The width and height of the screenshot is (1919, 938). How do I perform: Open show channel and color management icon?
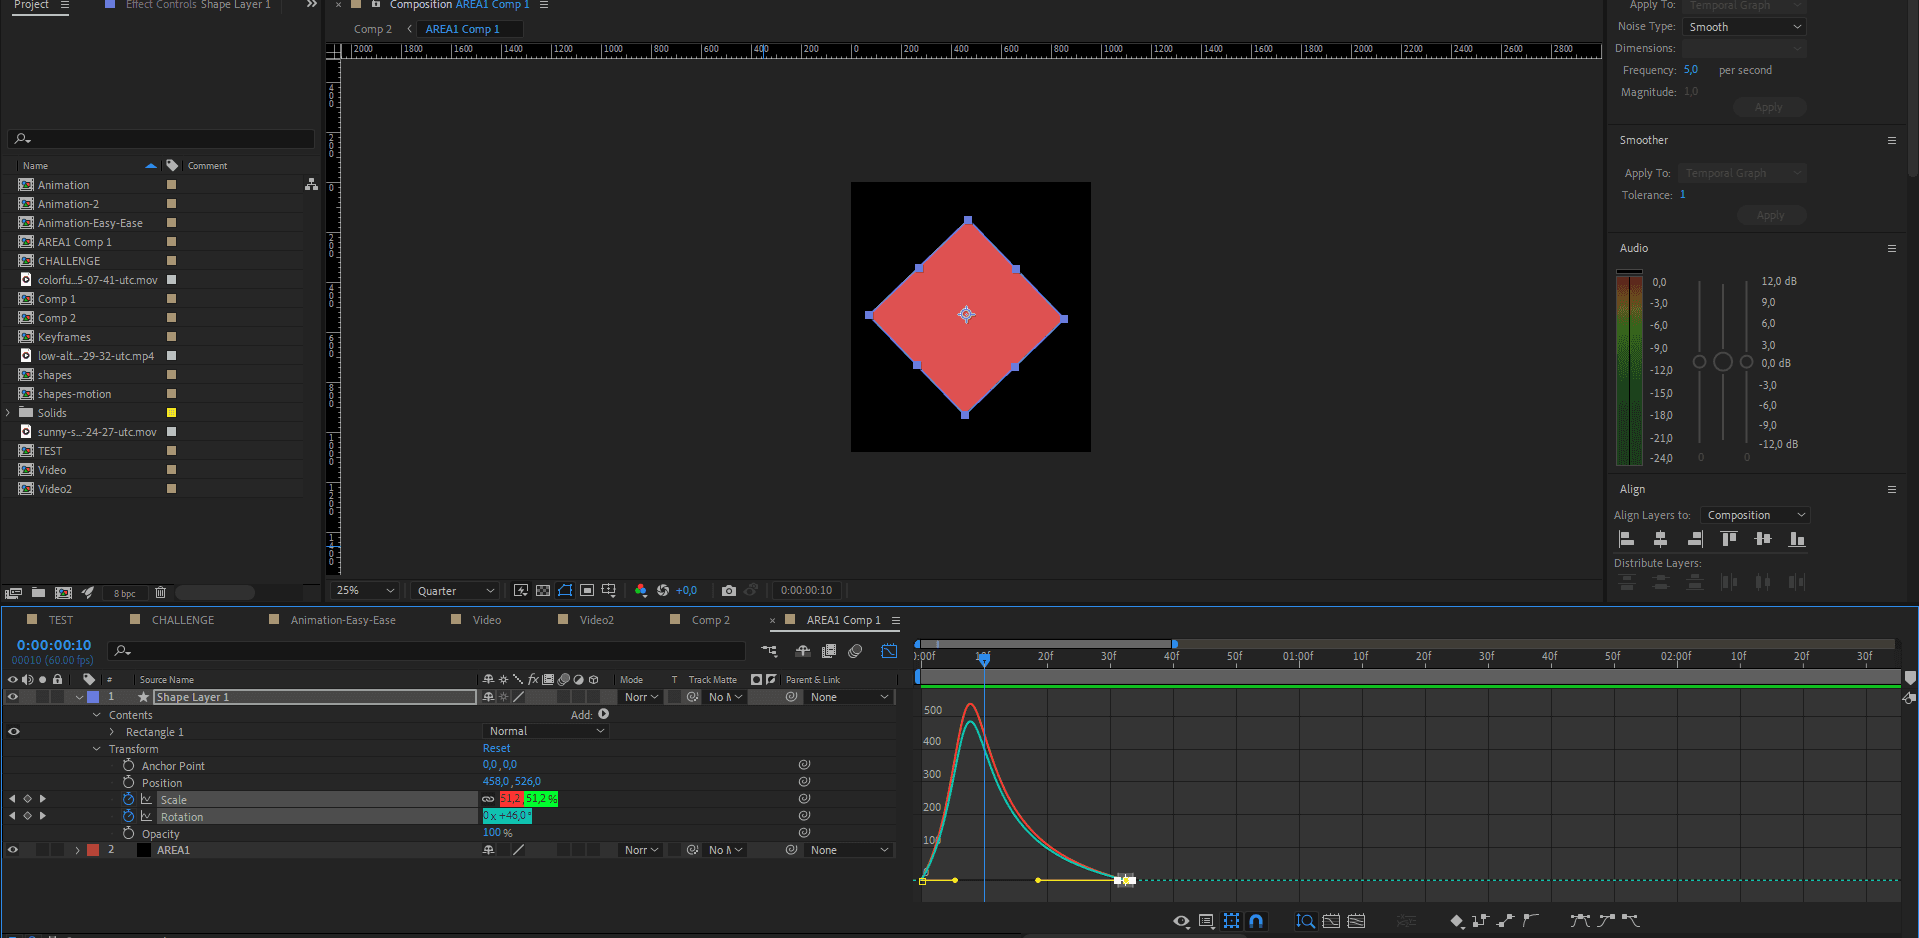[641, 590]
